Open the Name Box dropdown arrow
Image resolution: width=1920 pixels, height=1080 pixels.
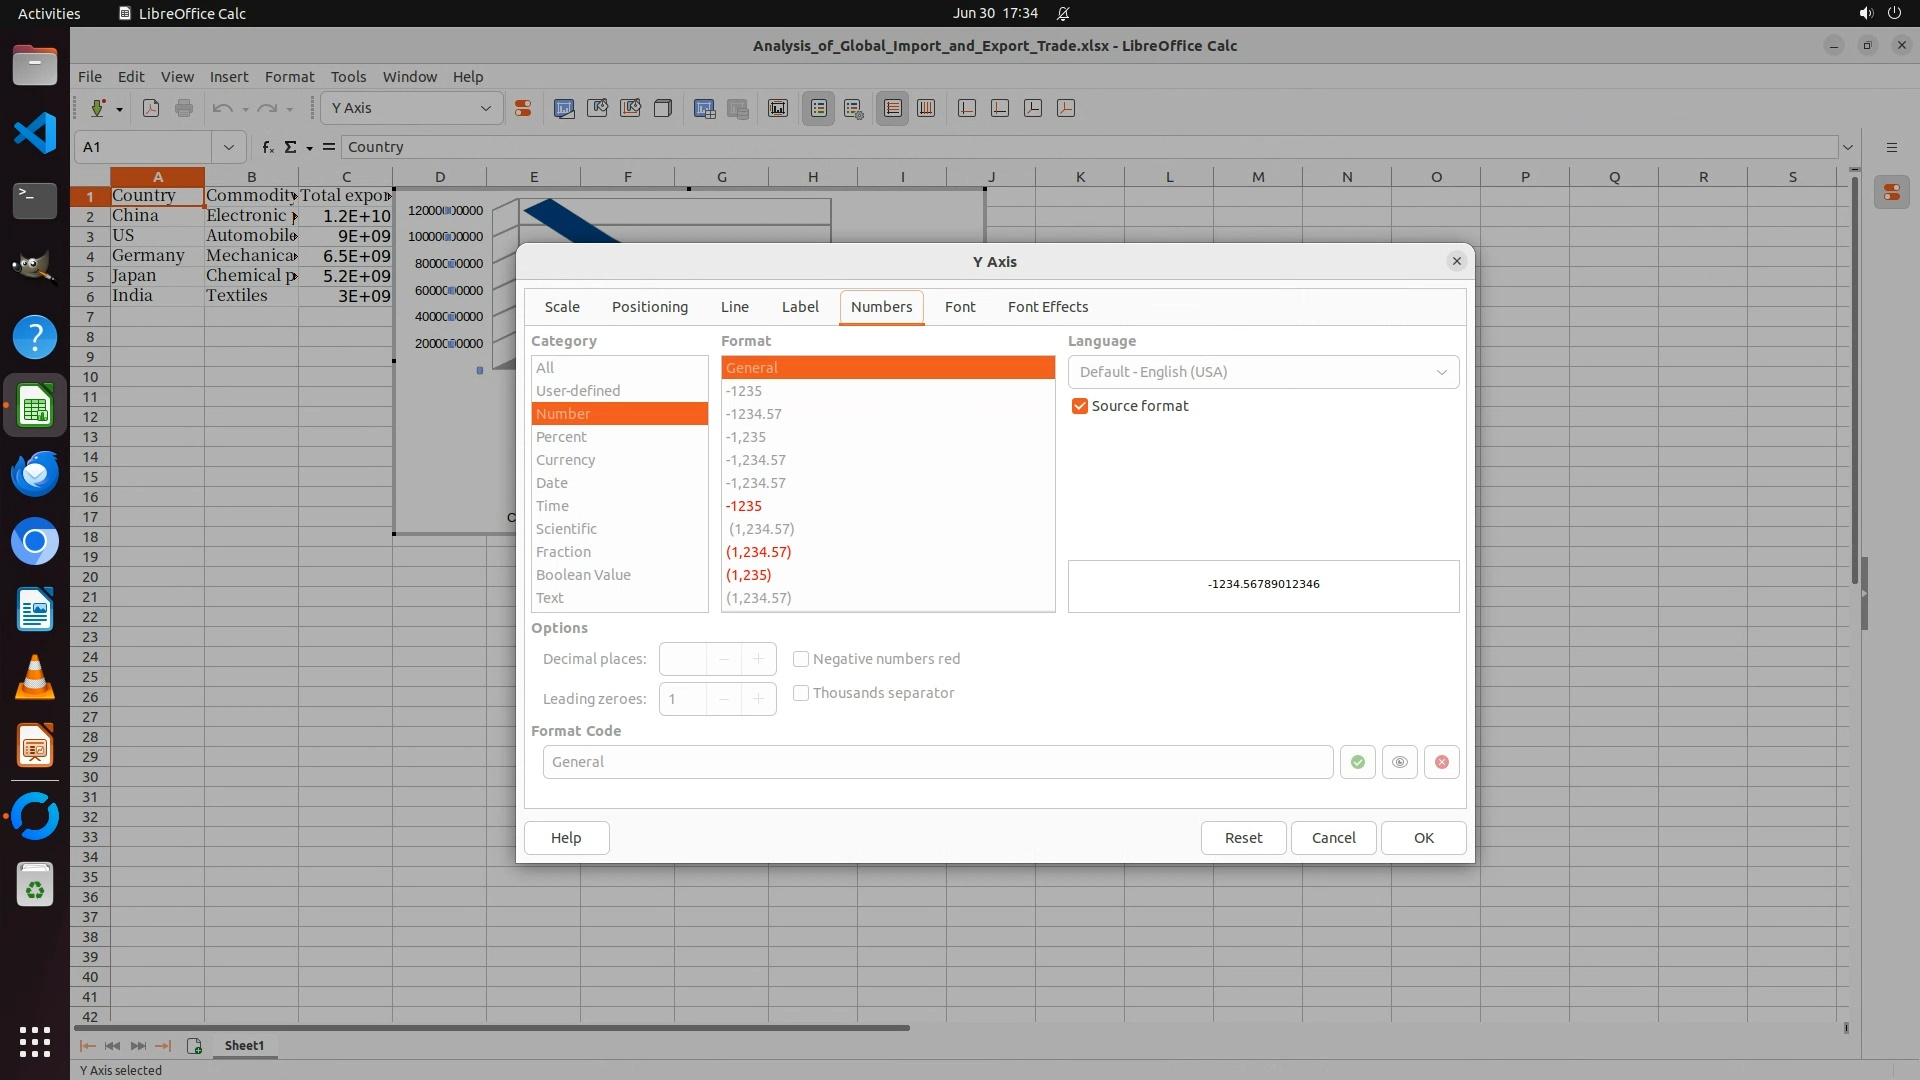(229, 147)
